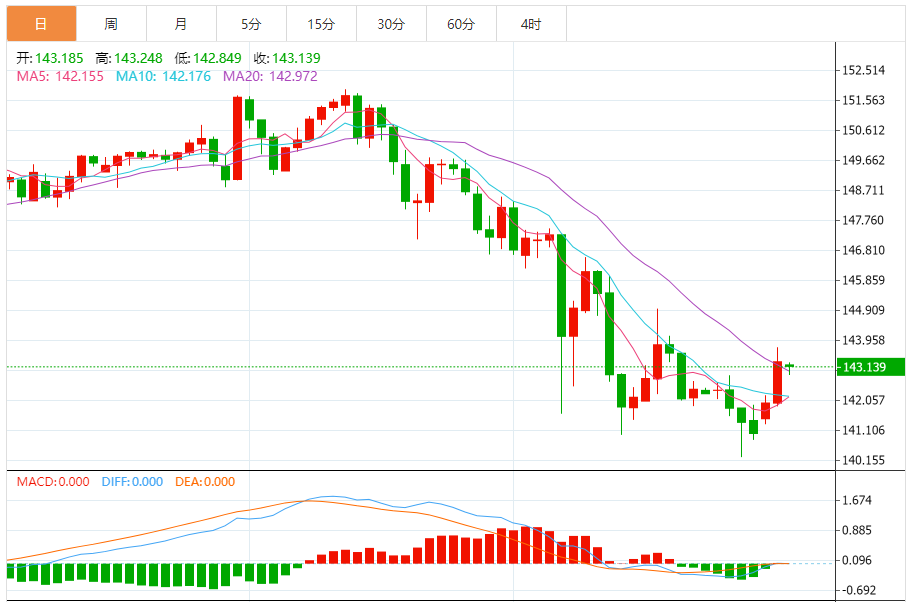Click the 148.711 price axis label
This screenshot has height=602, width=912.
864,190
